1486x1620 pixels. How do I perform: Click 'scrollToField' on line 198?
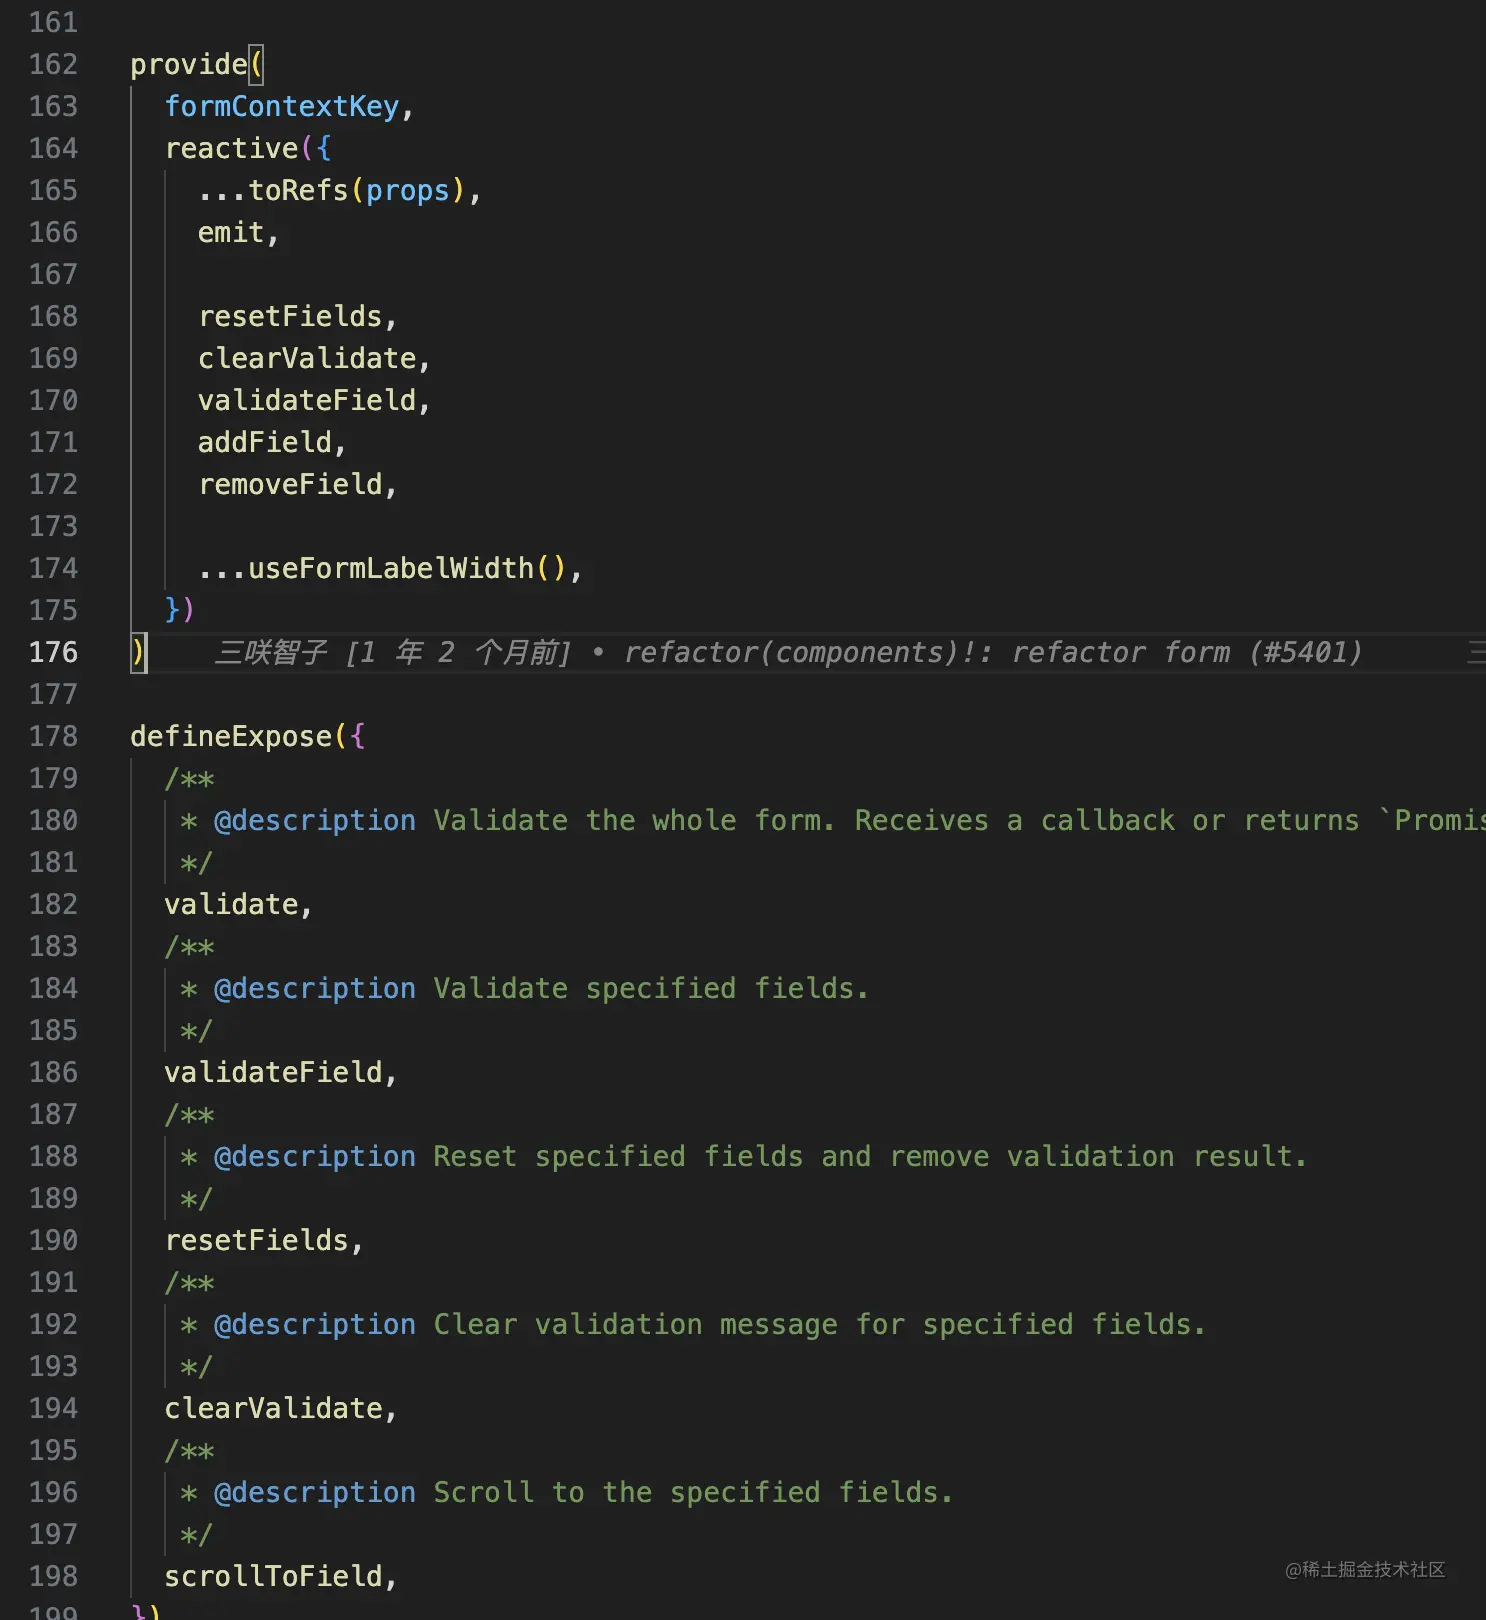point(273,1576)
